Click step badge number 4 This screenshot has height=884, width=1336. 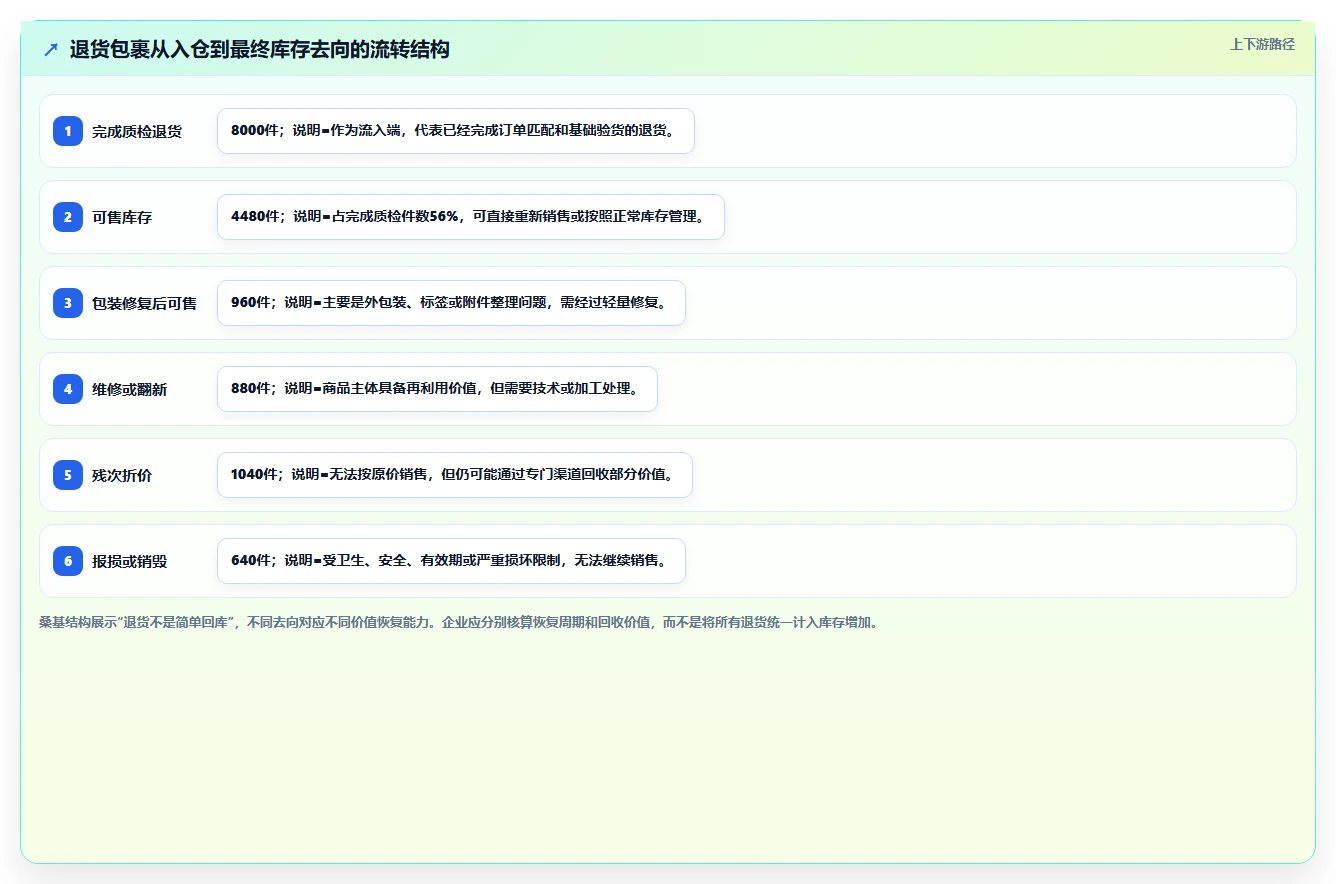[68, 389]
